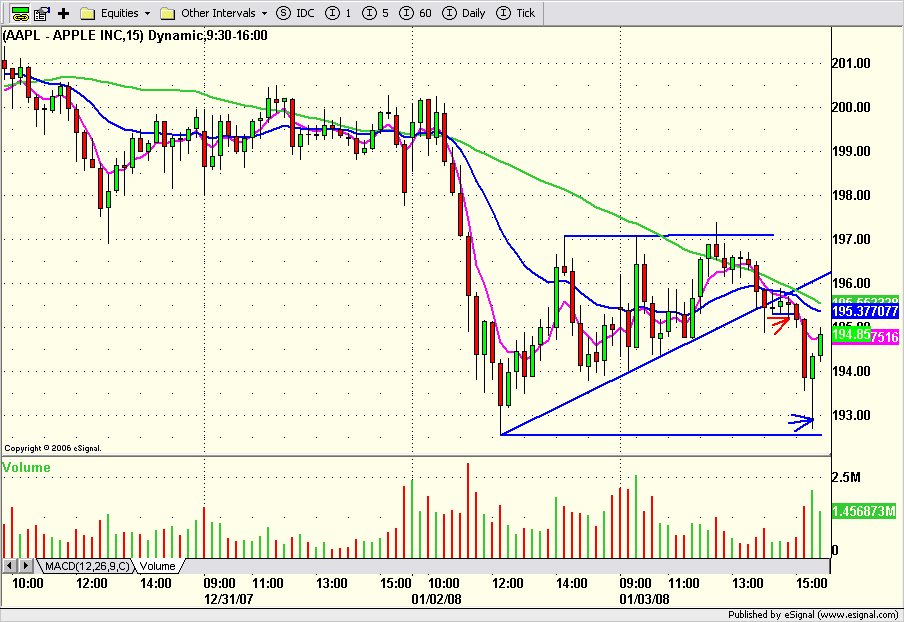
Task: Switch to the 1-minute interval
Action: [x=338, y=13]
